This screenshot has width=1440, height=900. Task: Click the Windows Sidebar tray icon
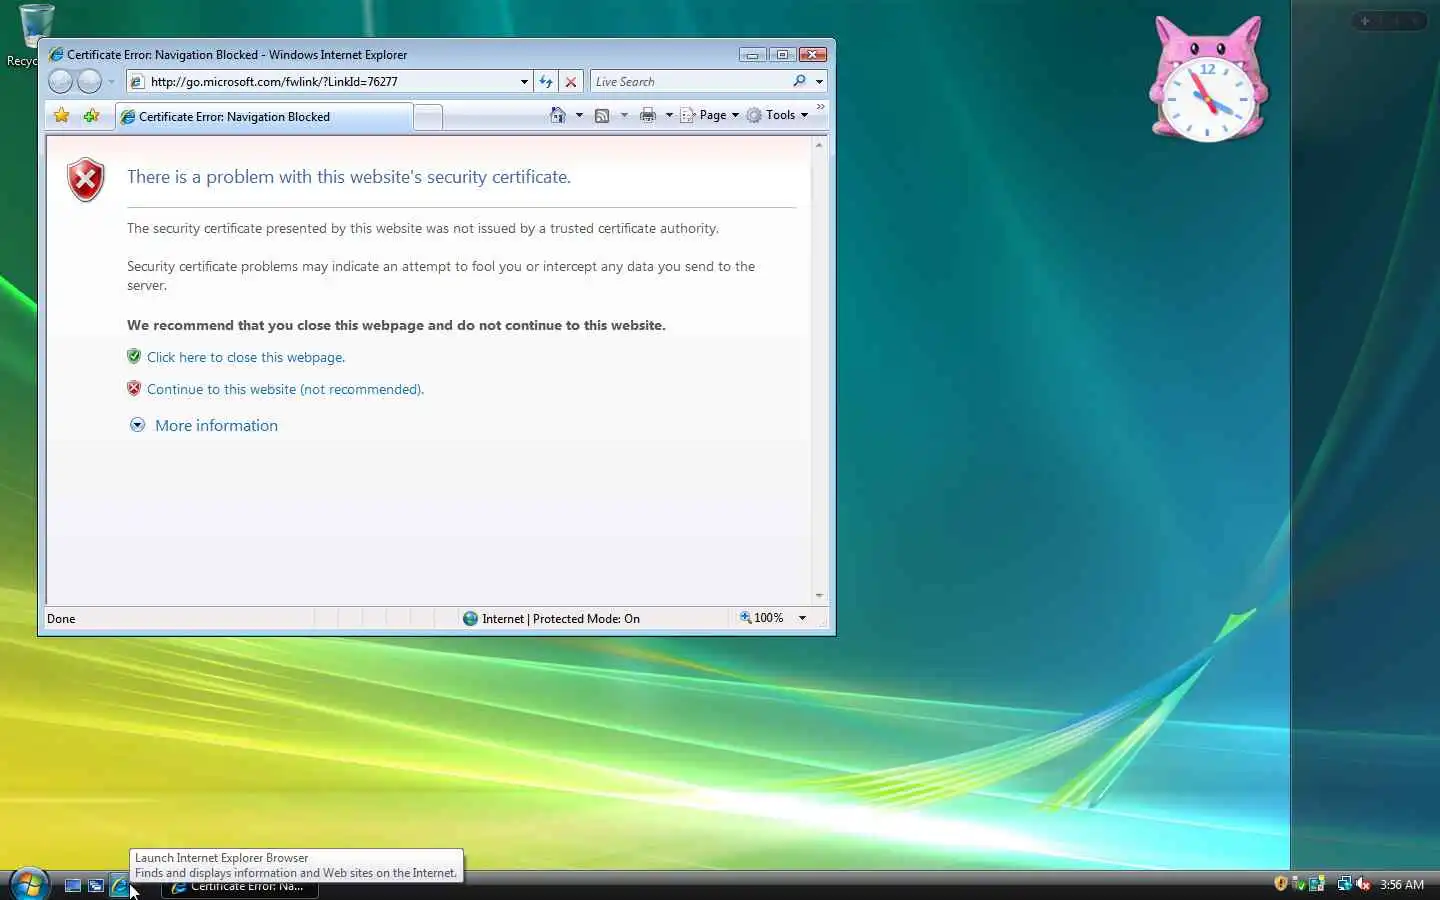1317,884
